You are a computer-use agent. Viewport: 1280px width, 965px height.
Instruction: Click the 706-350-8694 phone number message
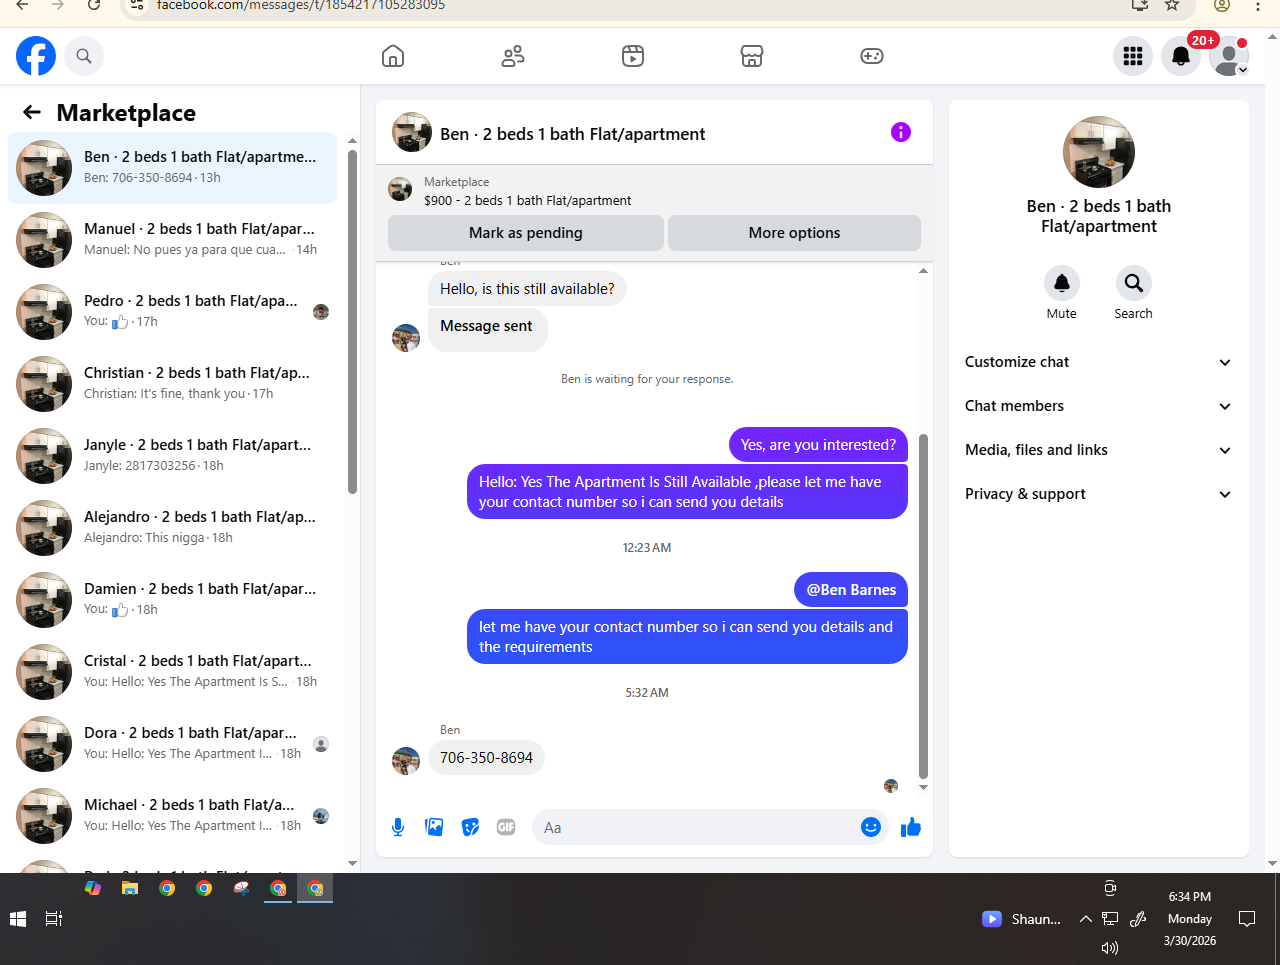coord(486,758)
